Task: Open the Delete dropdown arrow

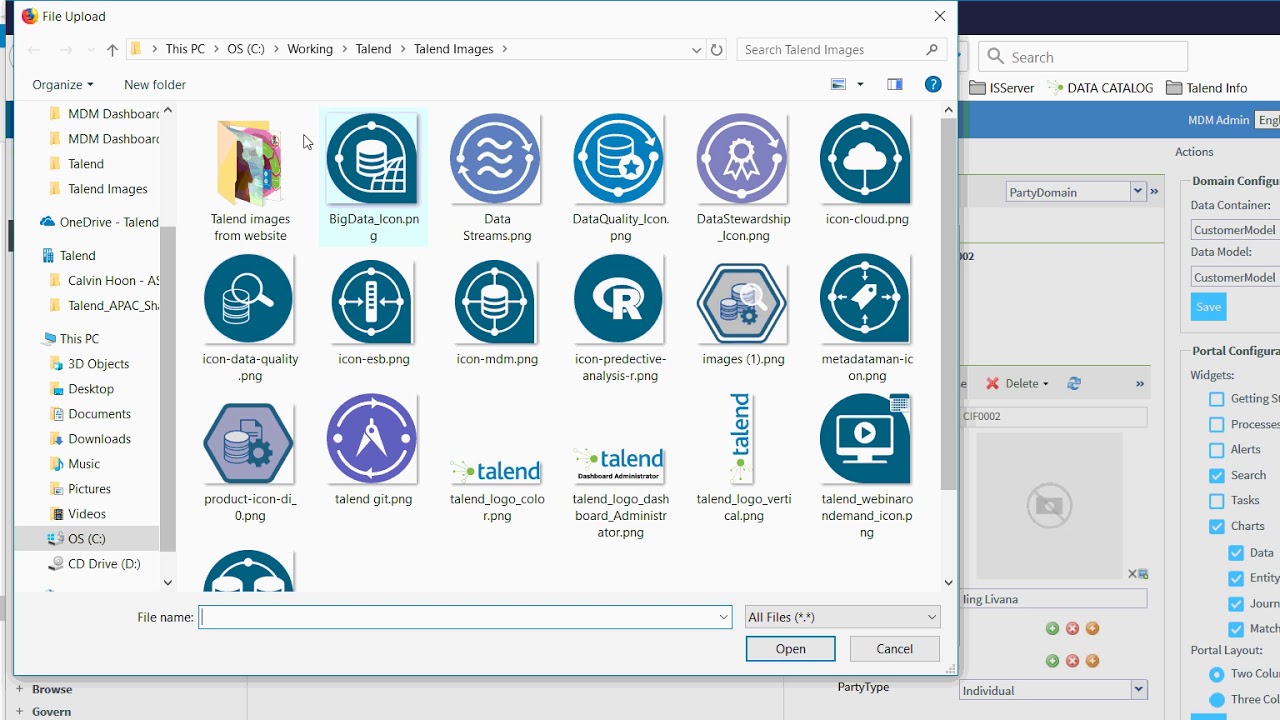Action: click(1045, 384)
